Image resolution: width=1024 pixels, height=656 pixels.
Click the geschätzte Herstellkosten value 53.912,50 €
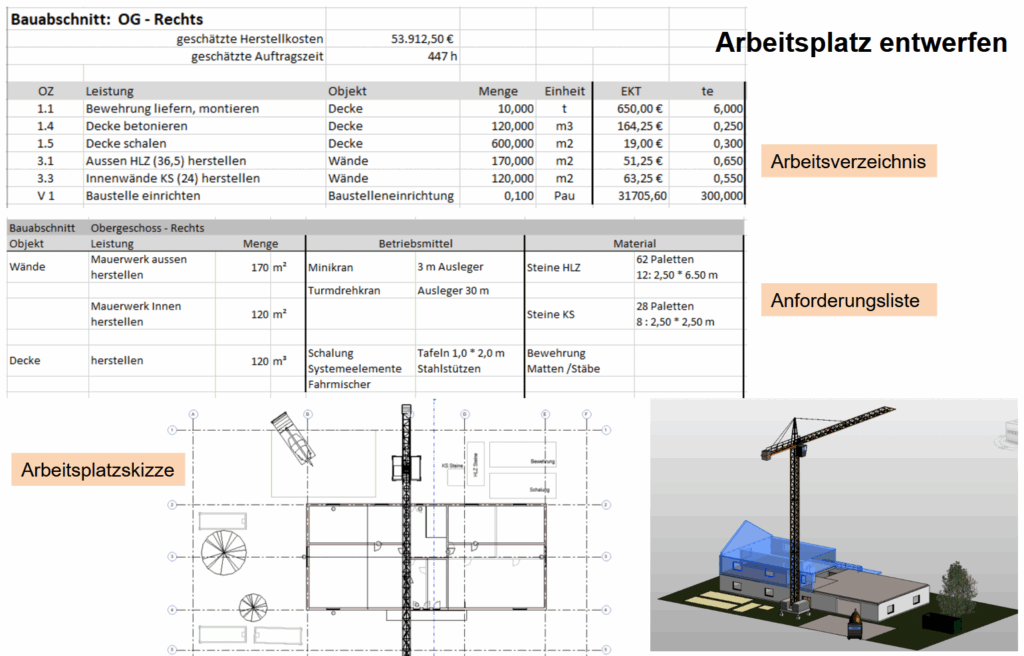423,39
